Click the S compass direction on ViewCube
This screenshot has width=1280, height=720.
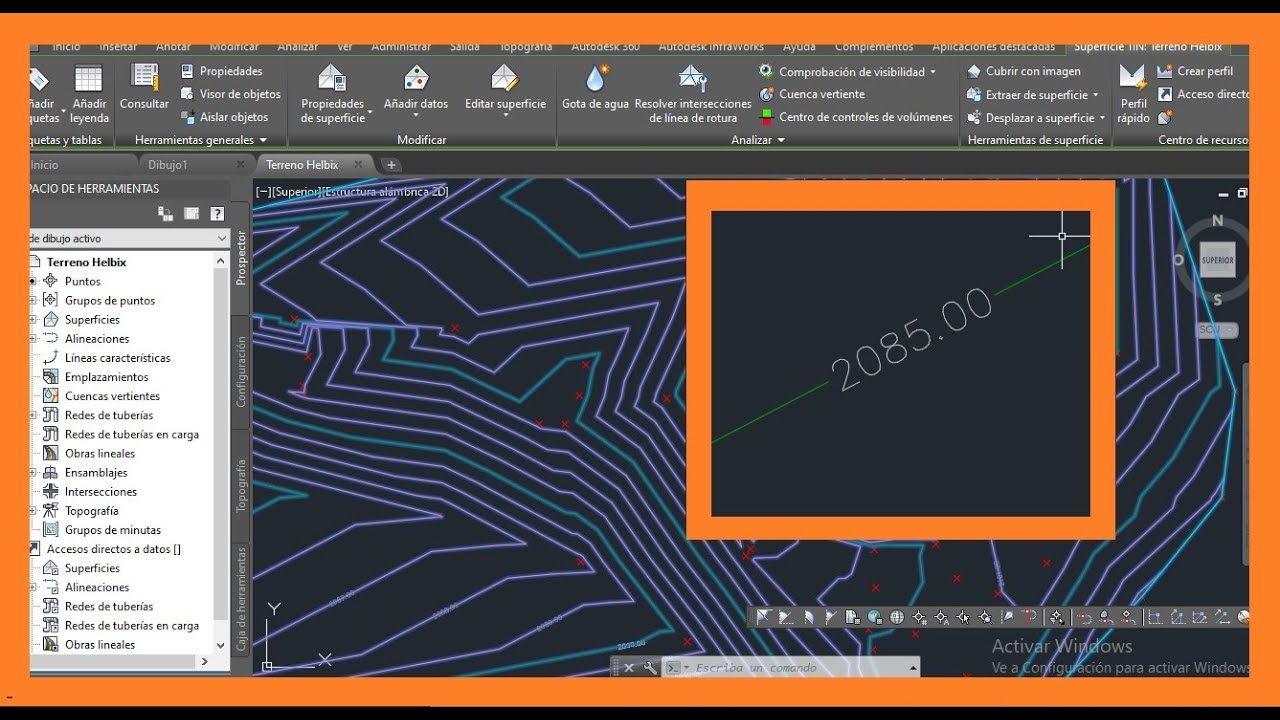1217,300
